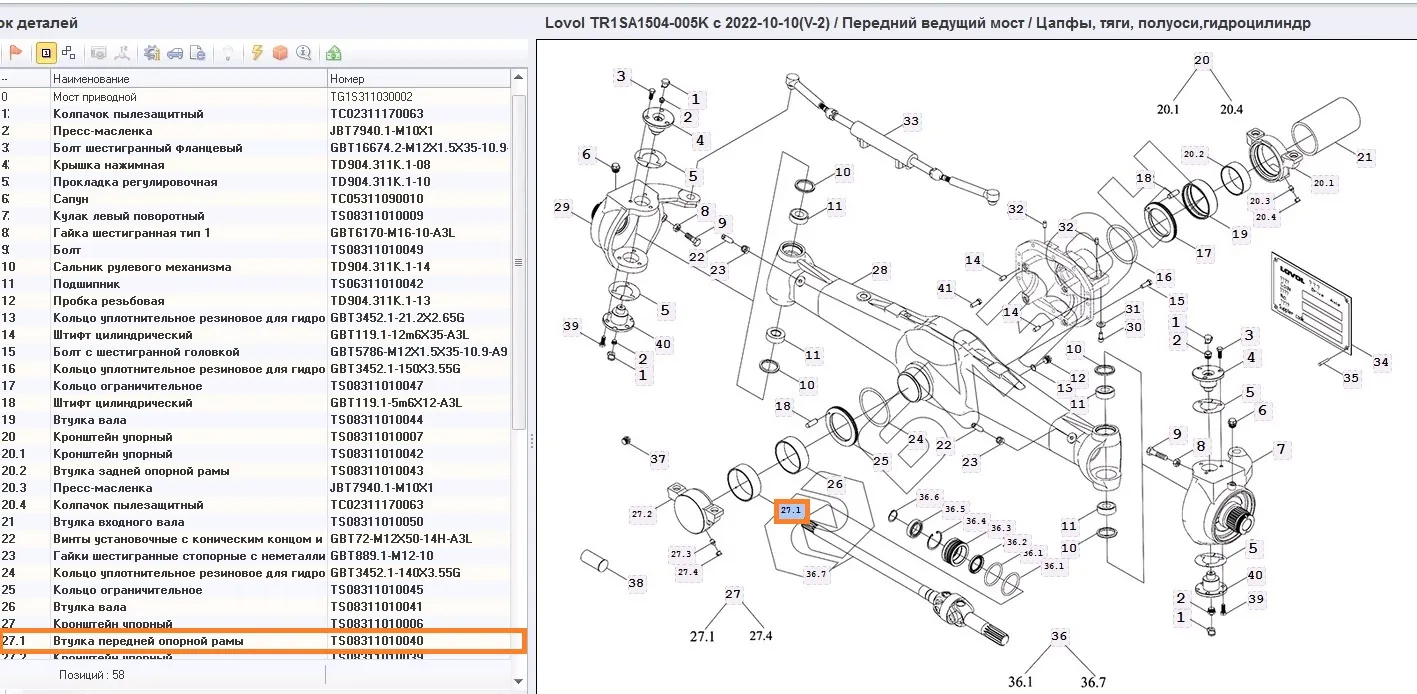Click callout 27.1 highlighted on diagram
This screenshot has width=1417, height=694.
coord(791,510)
